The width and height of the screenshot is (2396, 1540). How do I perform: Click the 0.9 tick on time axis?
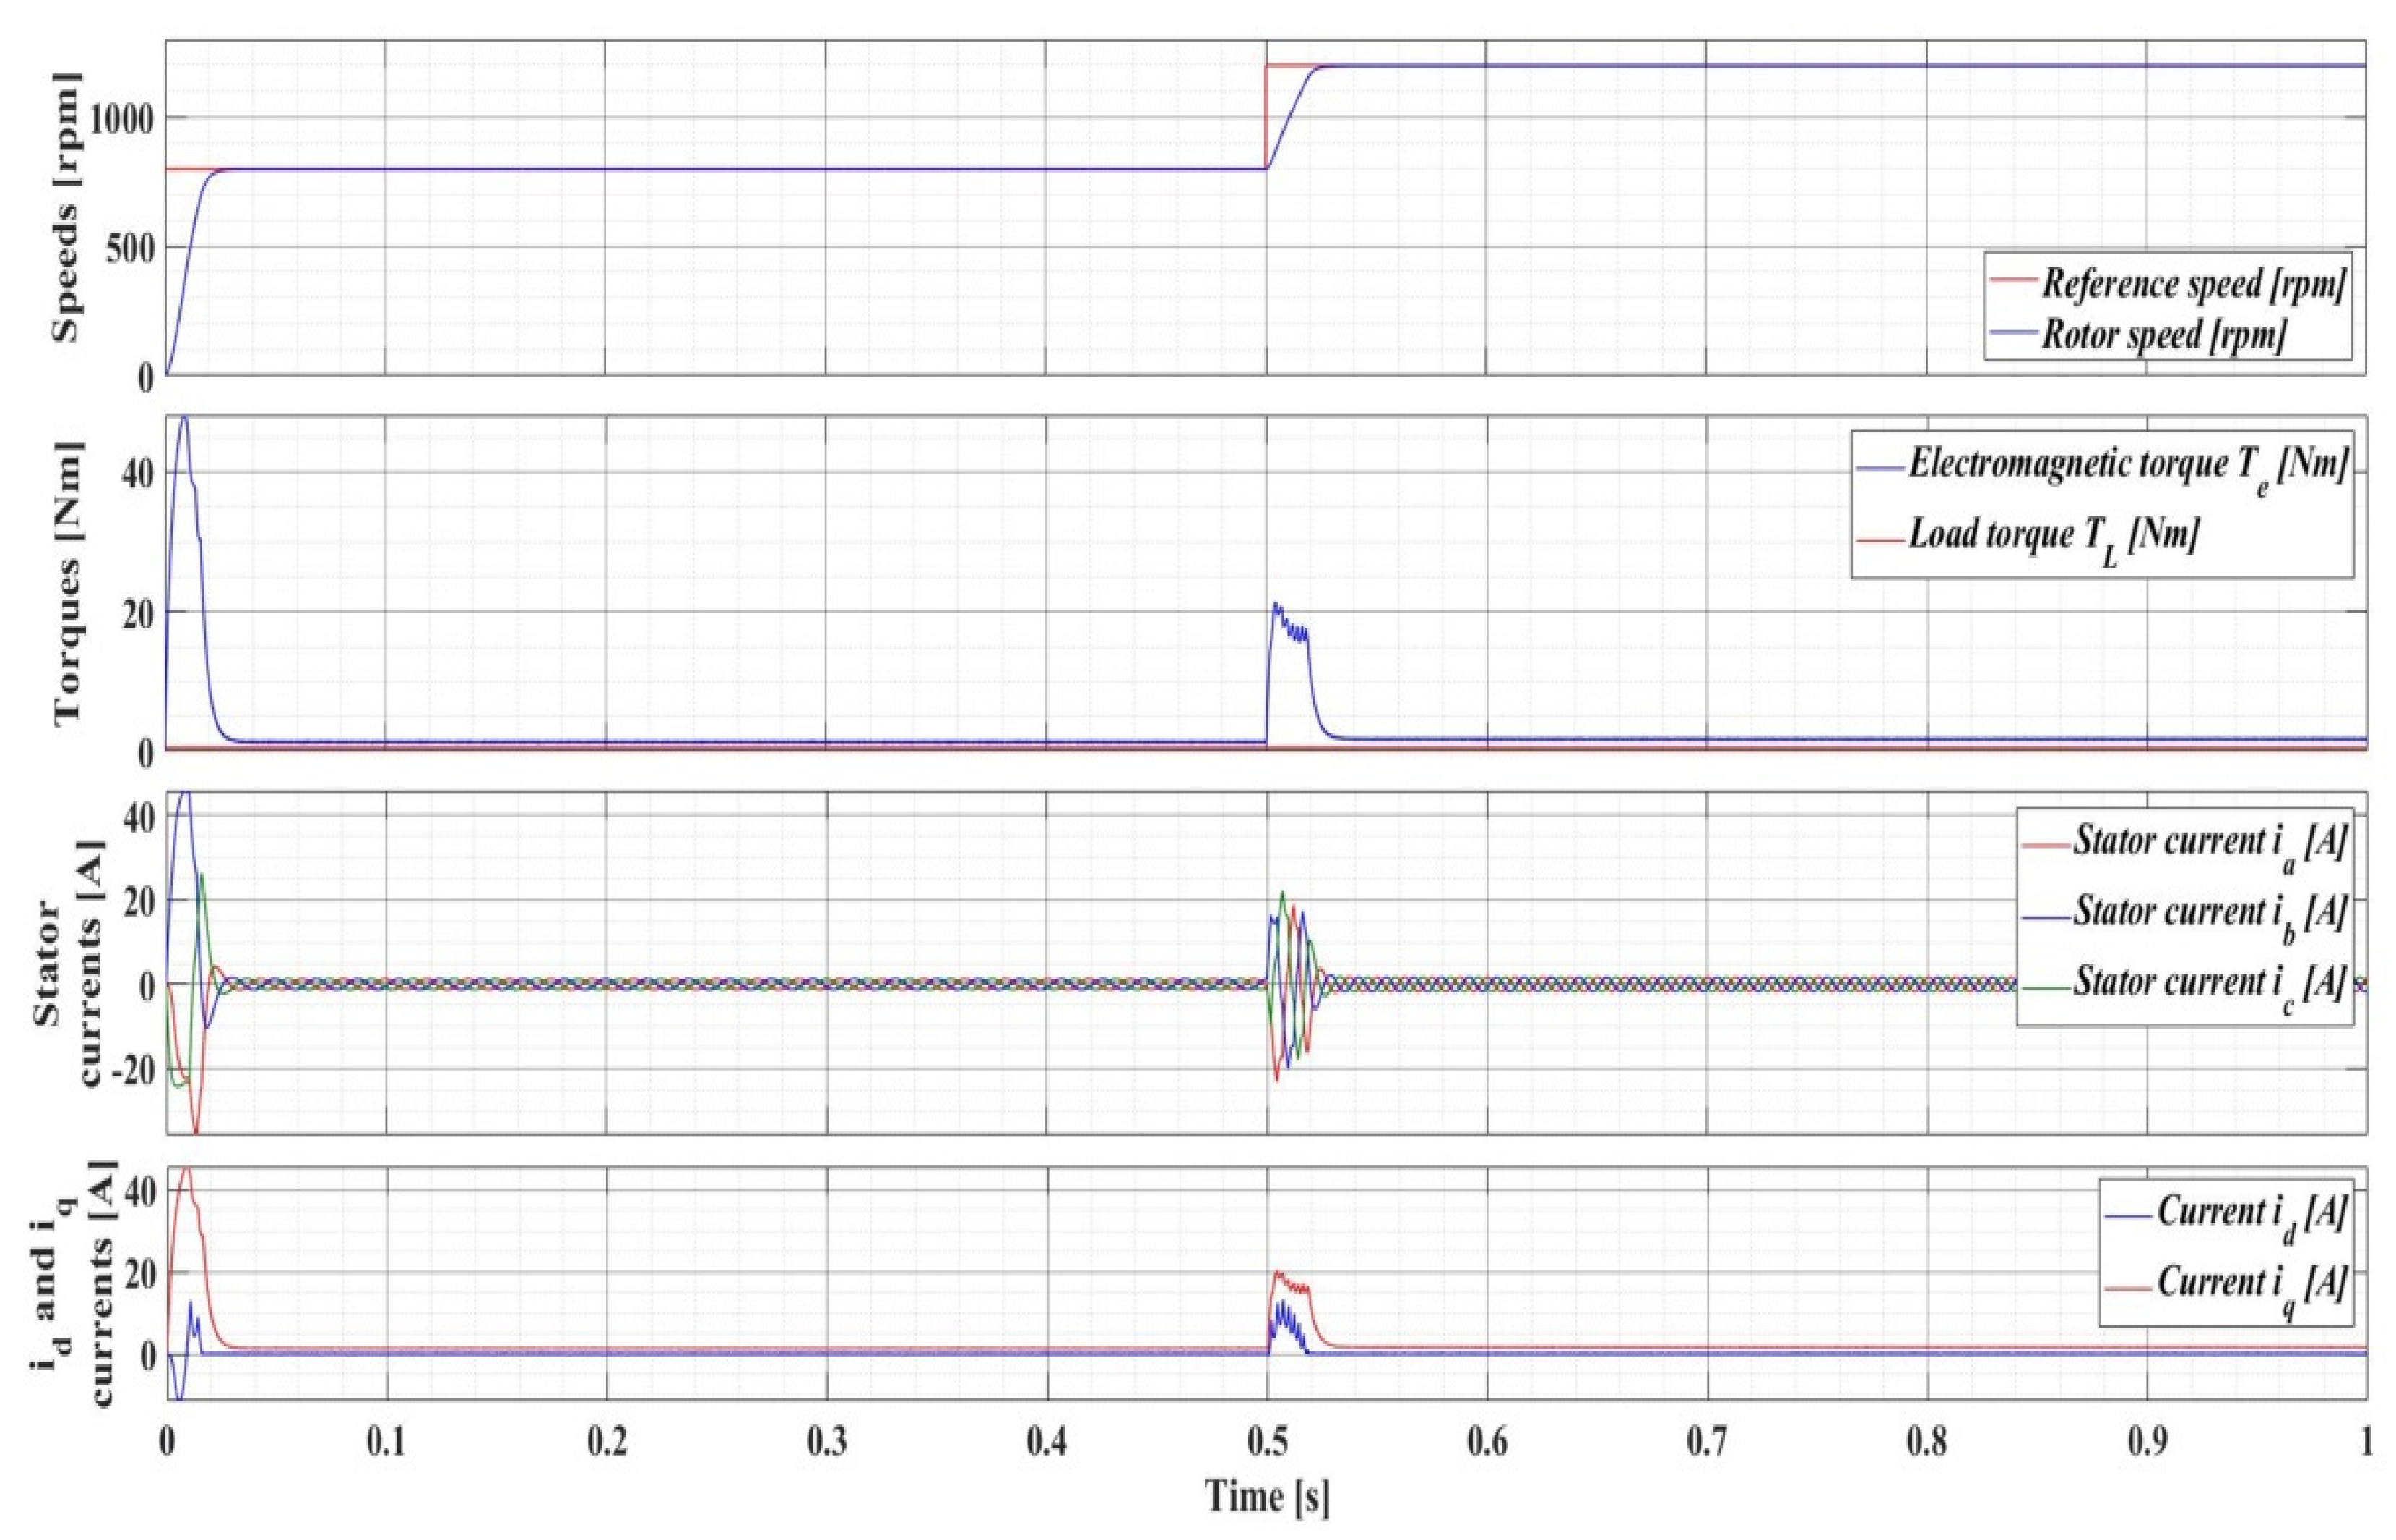pyautogui.click(x=2147, y=1441)
